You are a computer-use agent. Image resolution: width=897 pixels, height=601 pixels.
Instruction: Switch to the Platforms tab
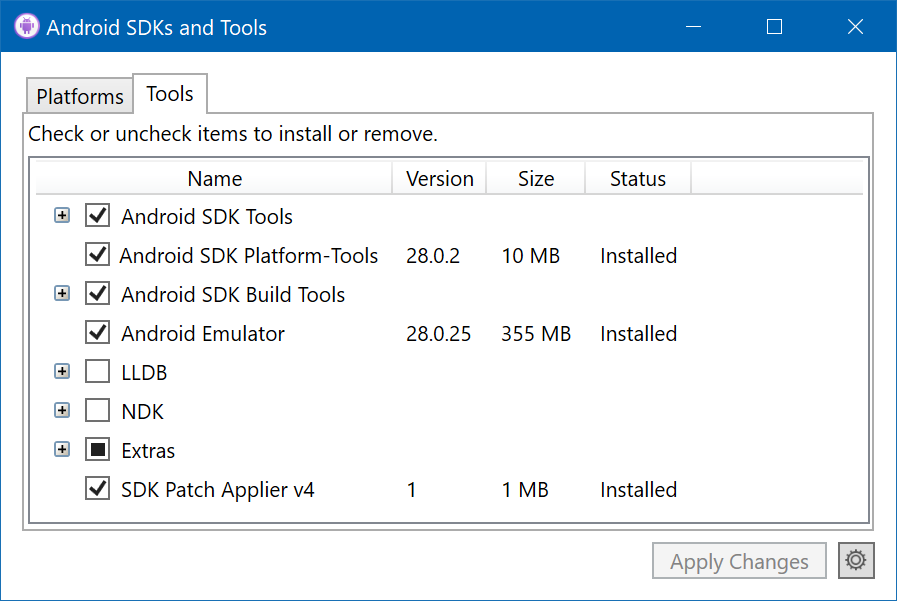[80, 96]
